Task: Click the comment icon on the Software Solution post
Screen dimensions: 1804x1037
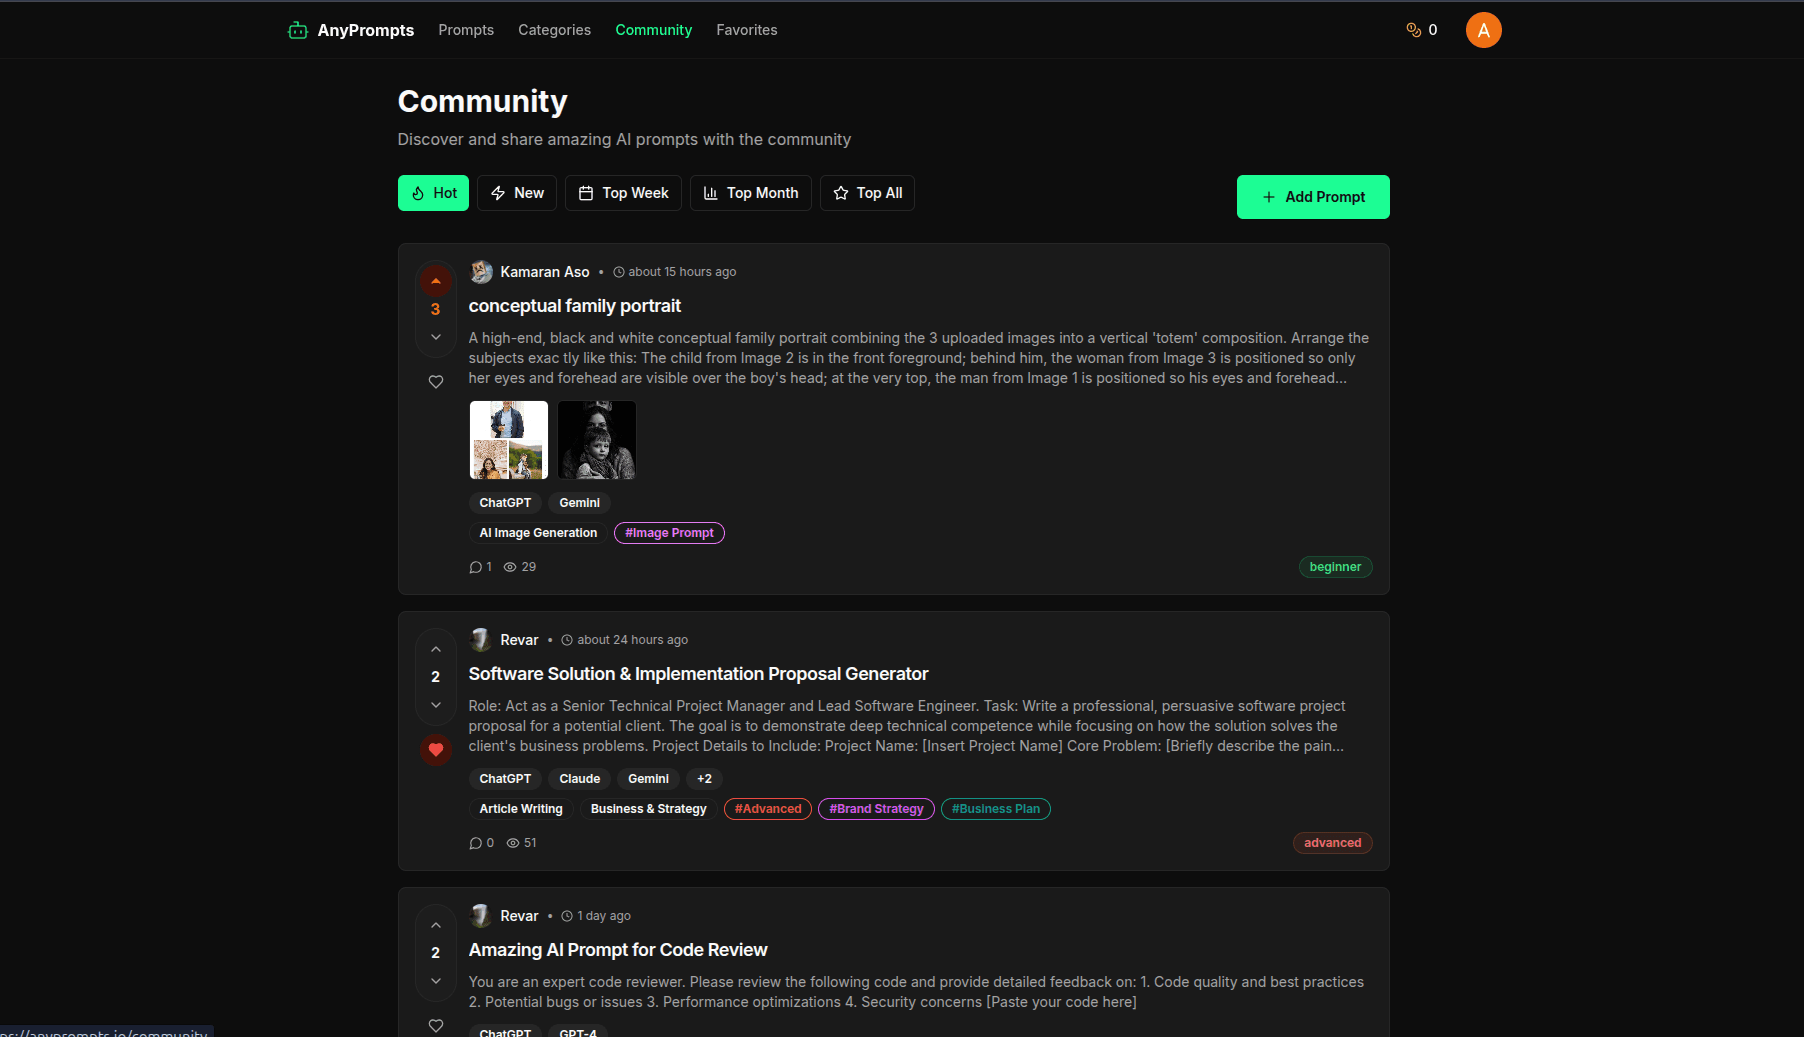Action: (x=476, y=843)
